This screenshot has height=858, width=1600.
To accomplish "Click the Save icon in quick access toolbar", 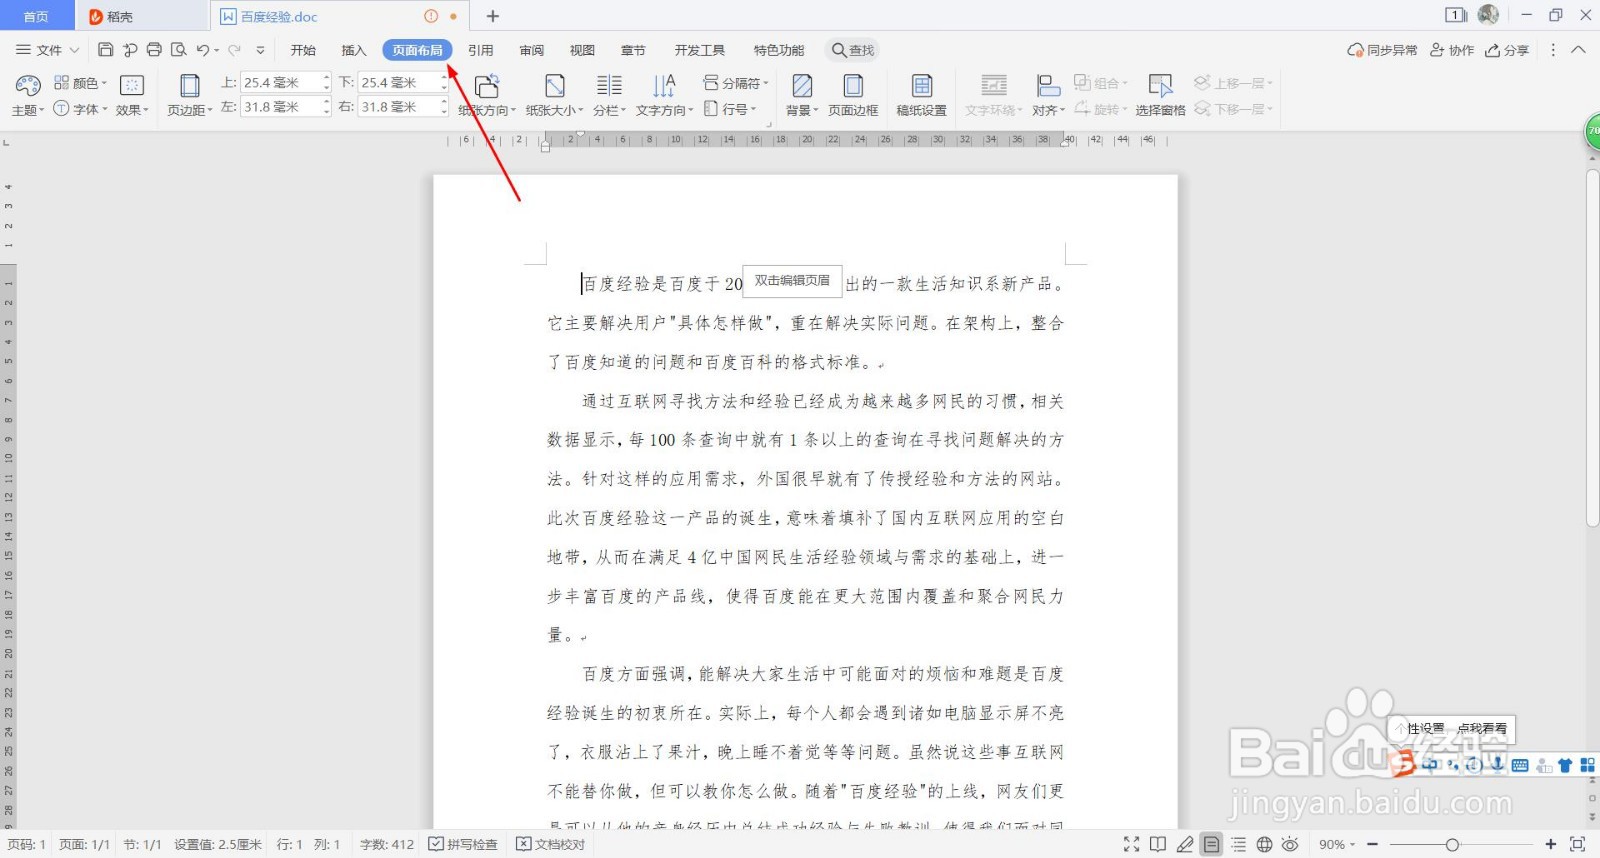I will click(x=105, y=49).
